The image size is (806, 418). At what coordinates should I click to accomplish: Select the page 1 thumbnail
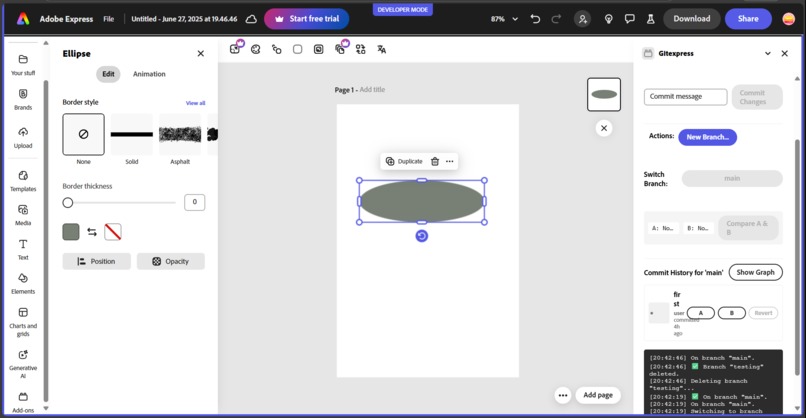(604, 95)
